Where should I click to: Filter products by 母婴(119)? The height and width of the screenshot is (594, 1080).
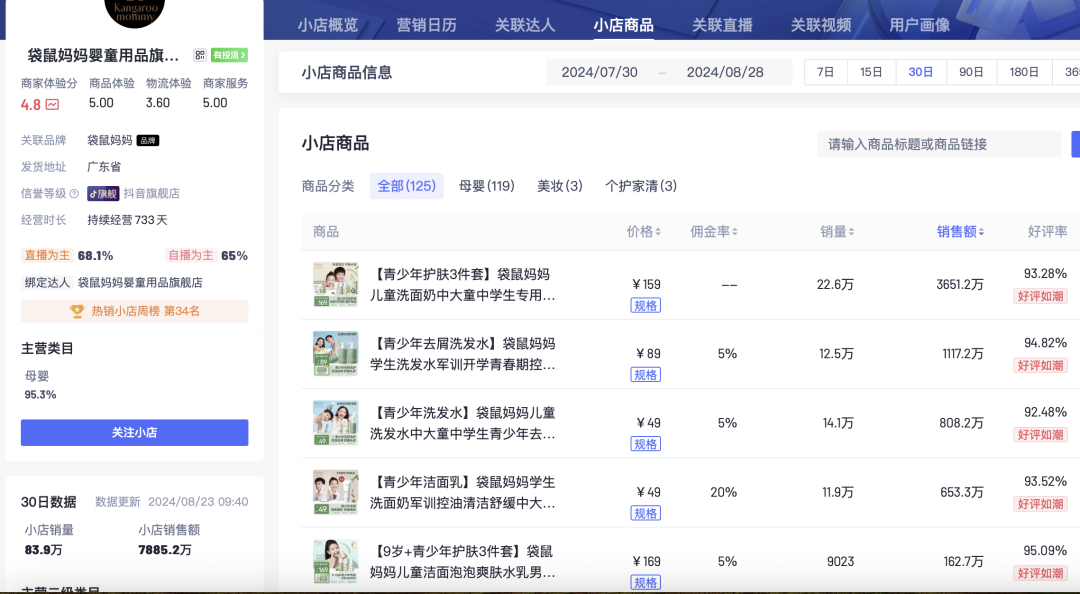pos(486,186)
